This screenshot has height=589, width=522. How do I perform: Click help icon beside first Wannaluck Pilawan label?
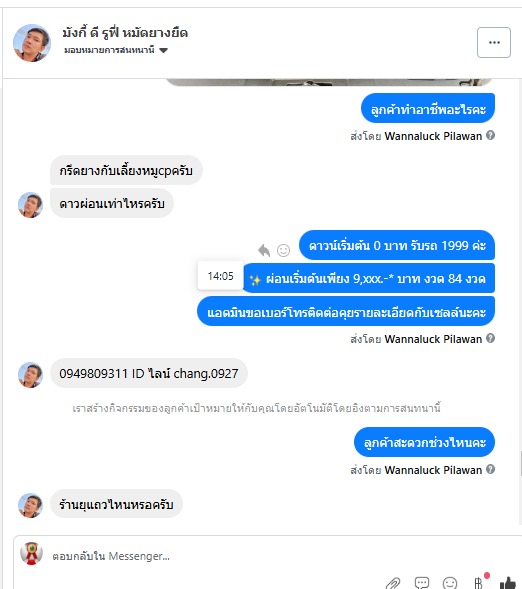[490, 135]
